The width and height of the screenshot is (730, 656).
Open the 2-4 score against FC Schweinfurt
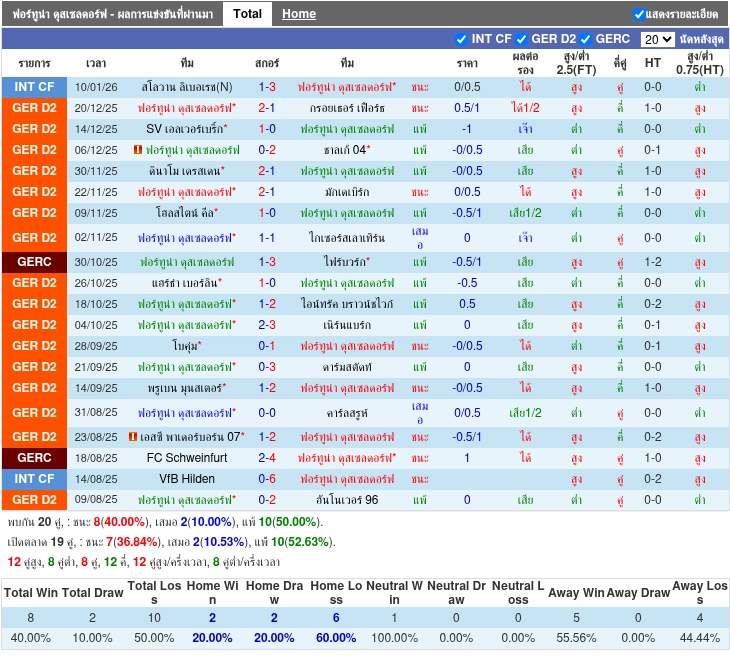(x=267, y=458)
